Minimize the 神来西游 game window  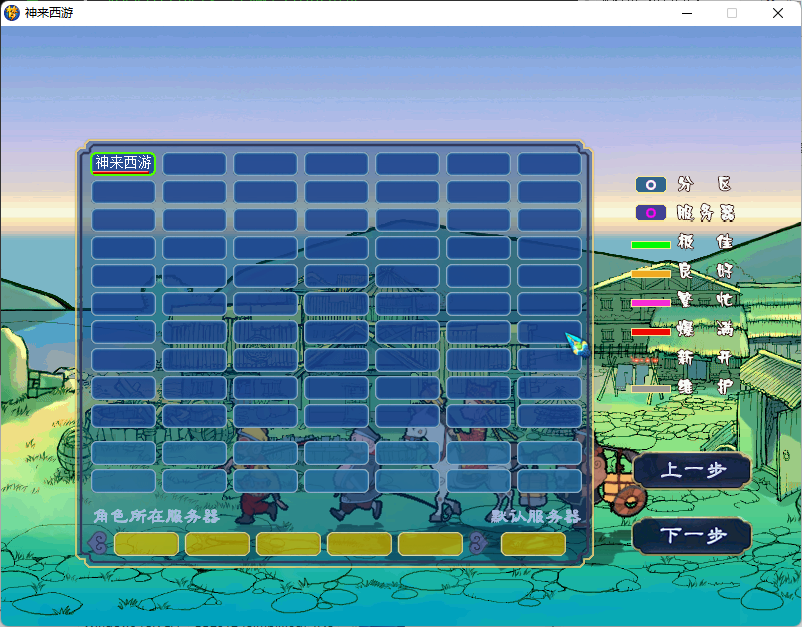coord(687,13)
